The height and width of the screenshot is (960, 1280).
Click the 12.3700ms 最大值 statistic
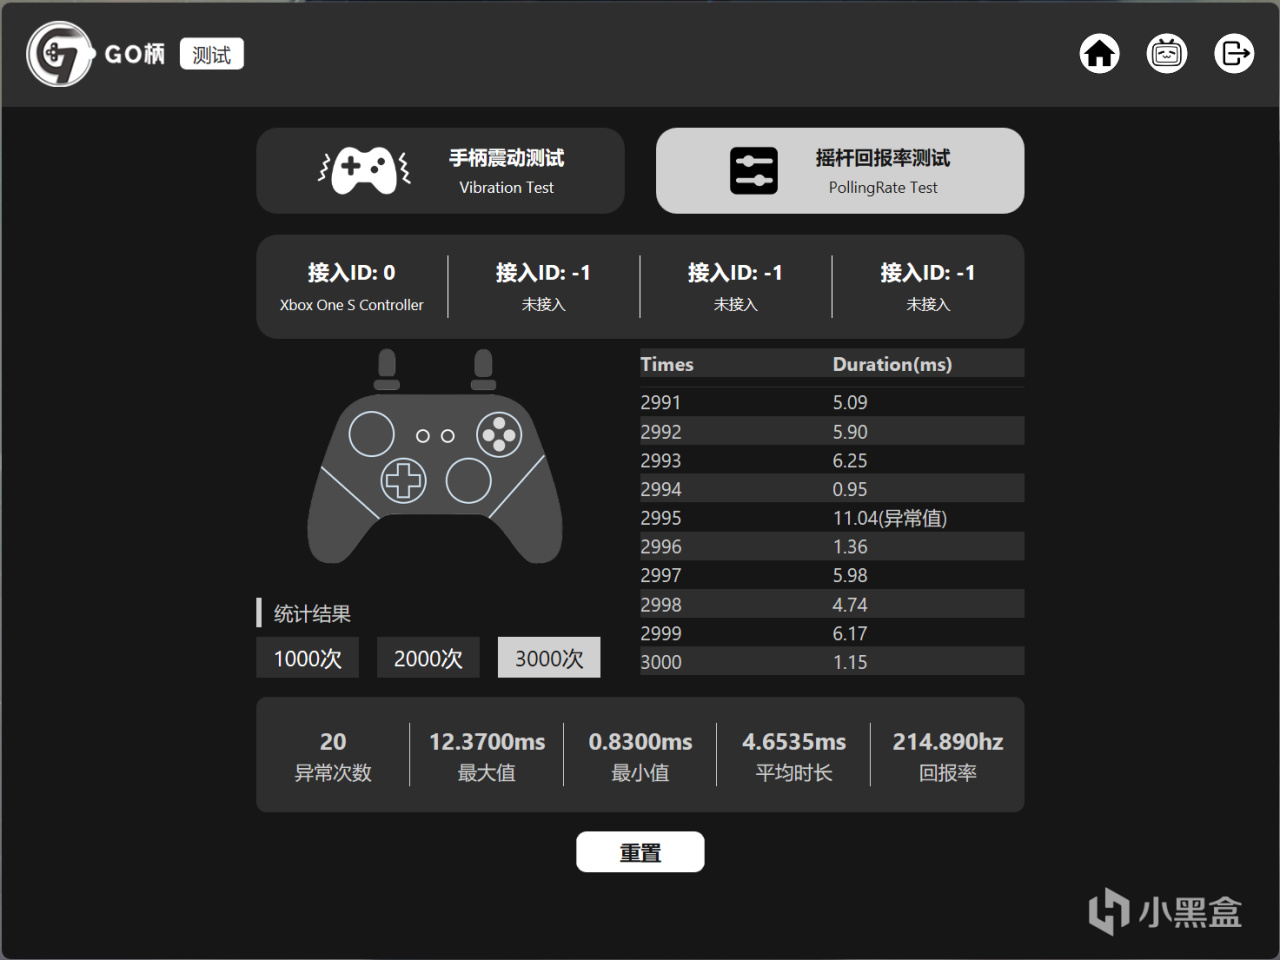click(487, 755)
